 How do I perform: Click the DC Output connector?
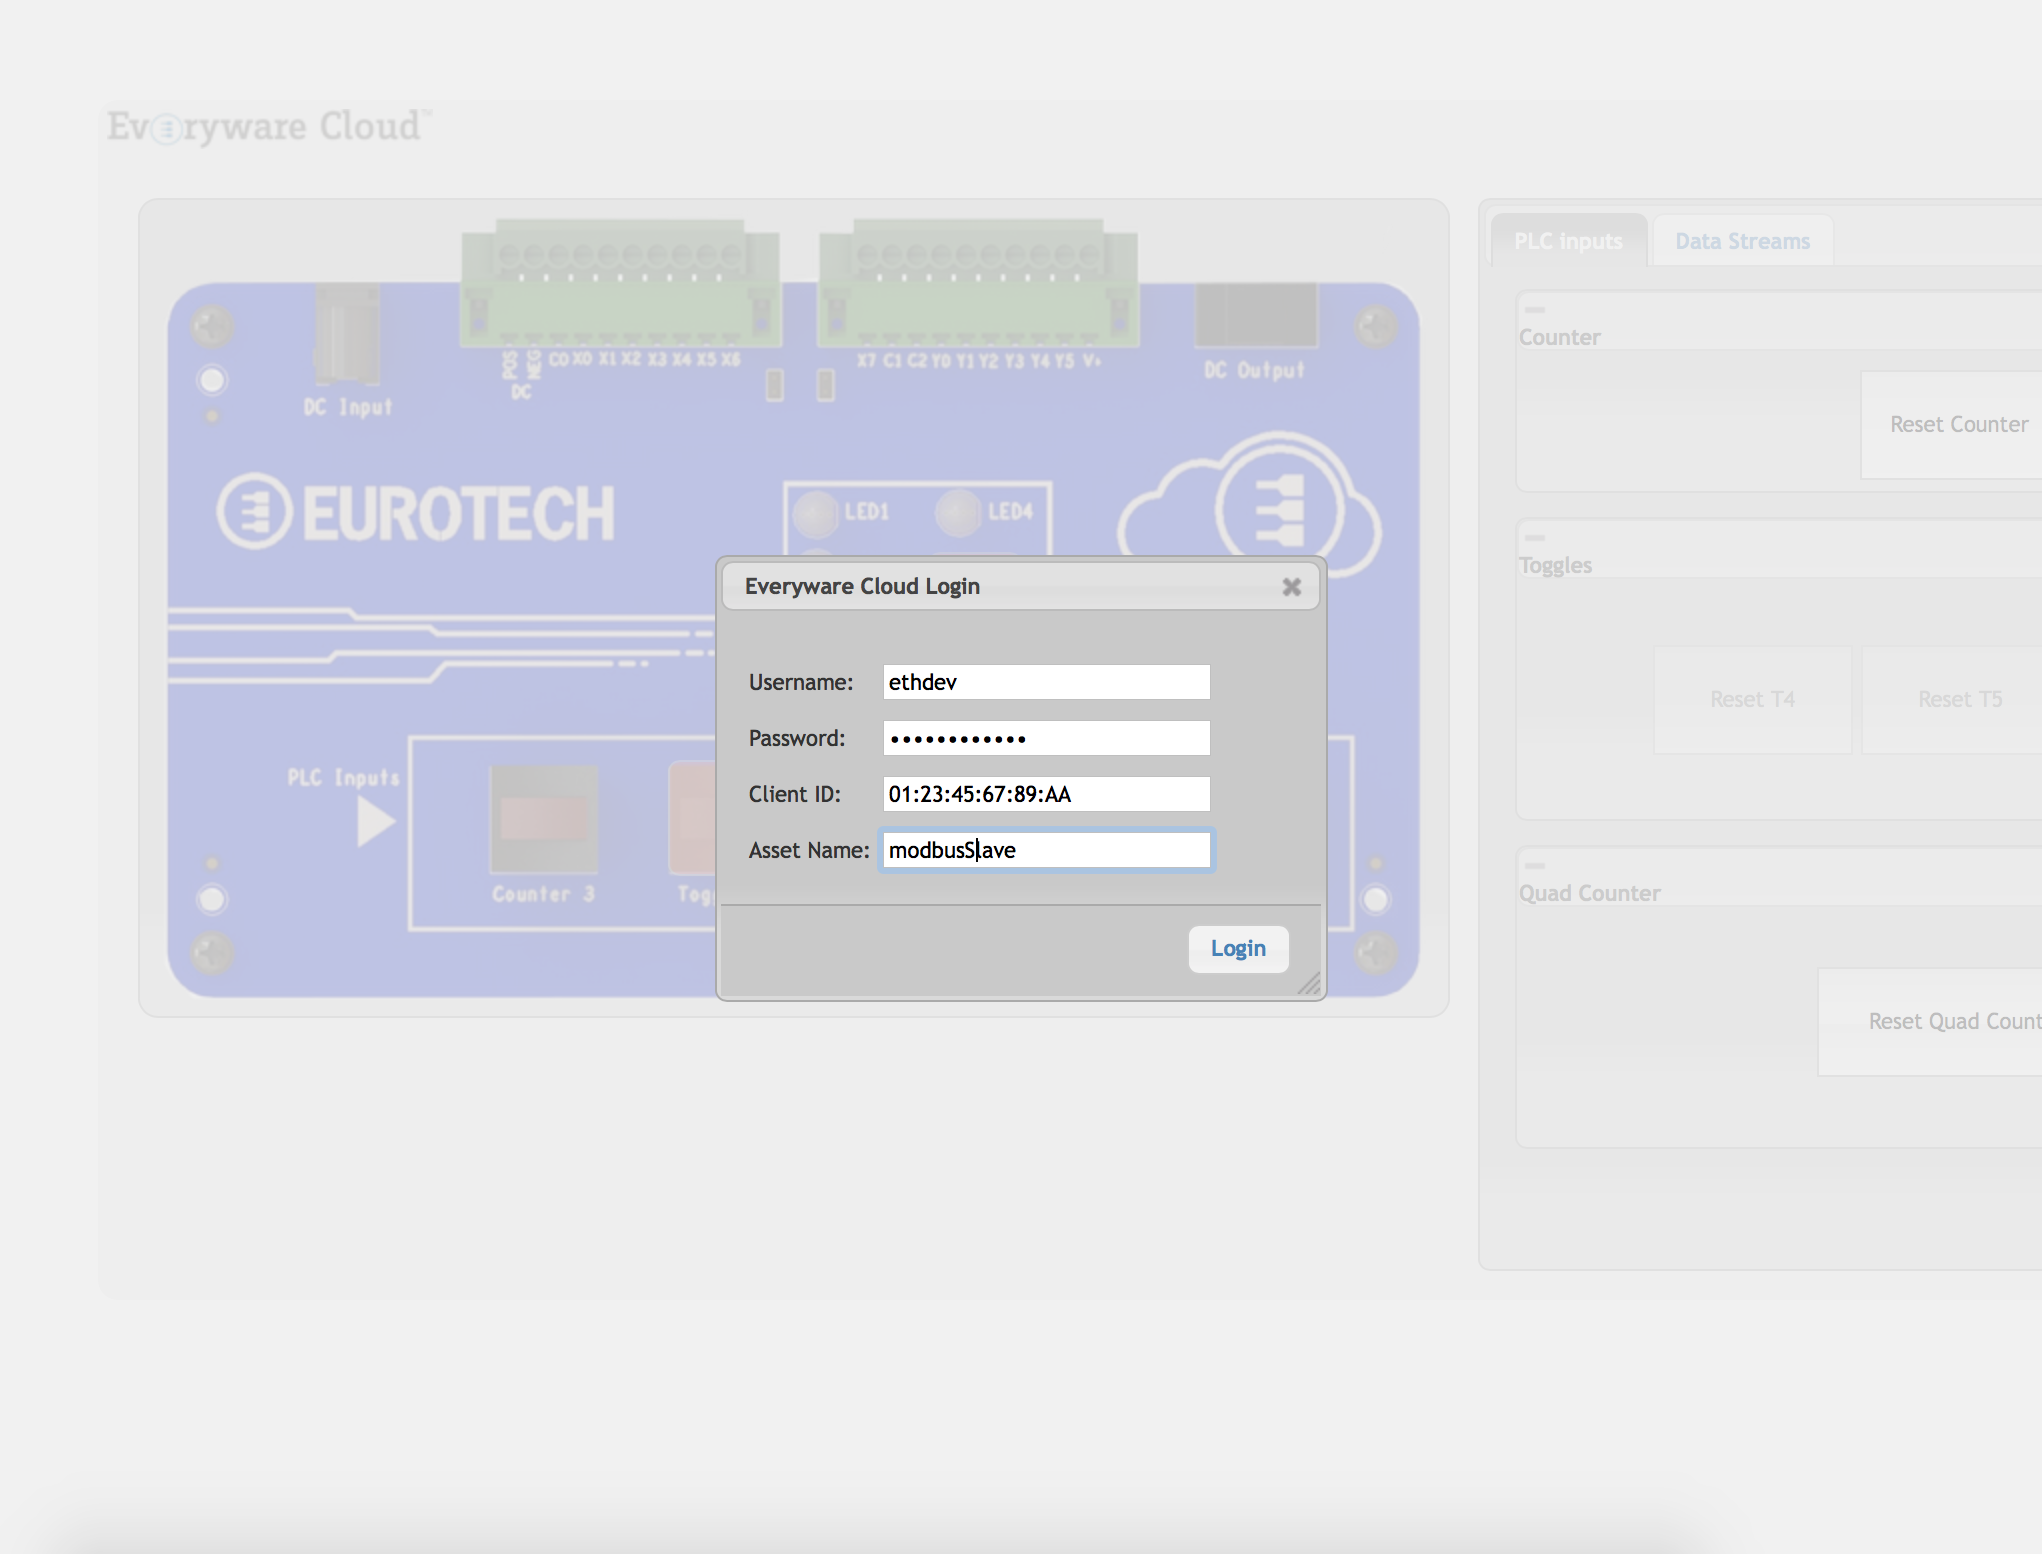(x=1256, y=315)
